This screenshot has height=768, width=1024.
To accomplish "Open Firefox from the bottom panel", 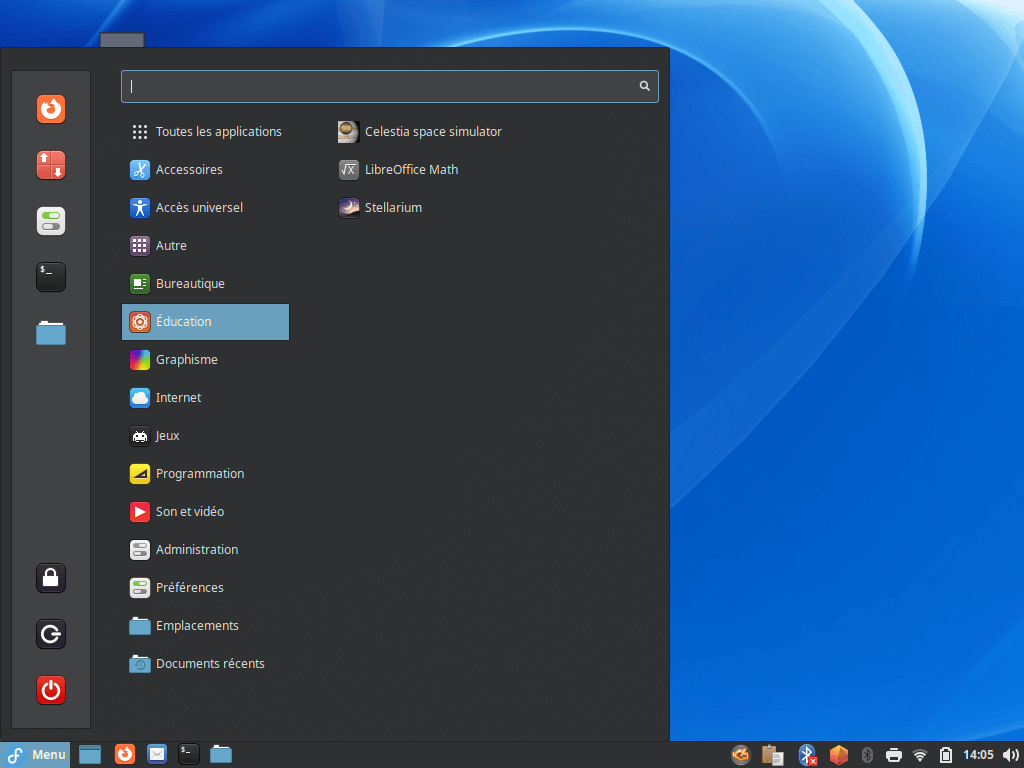I will pyautogui.click(x=125, y=754).
